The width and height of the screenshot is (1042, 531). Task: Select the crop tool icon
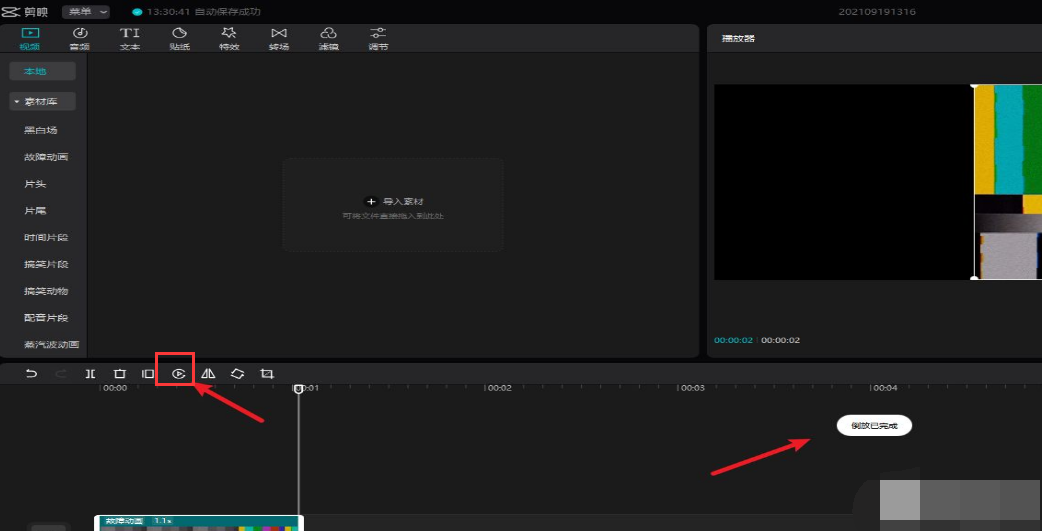267,373
